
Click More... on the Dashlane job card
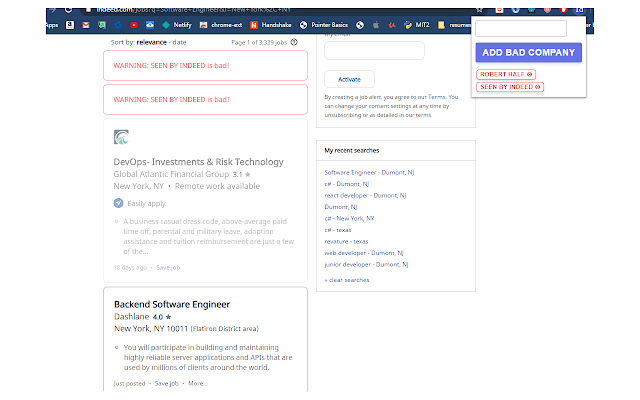tap(198, 384)
